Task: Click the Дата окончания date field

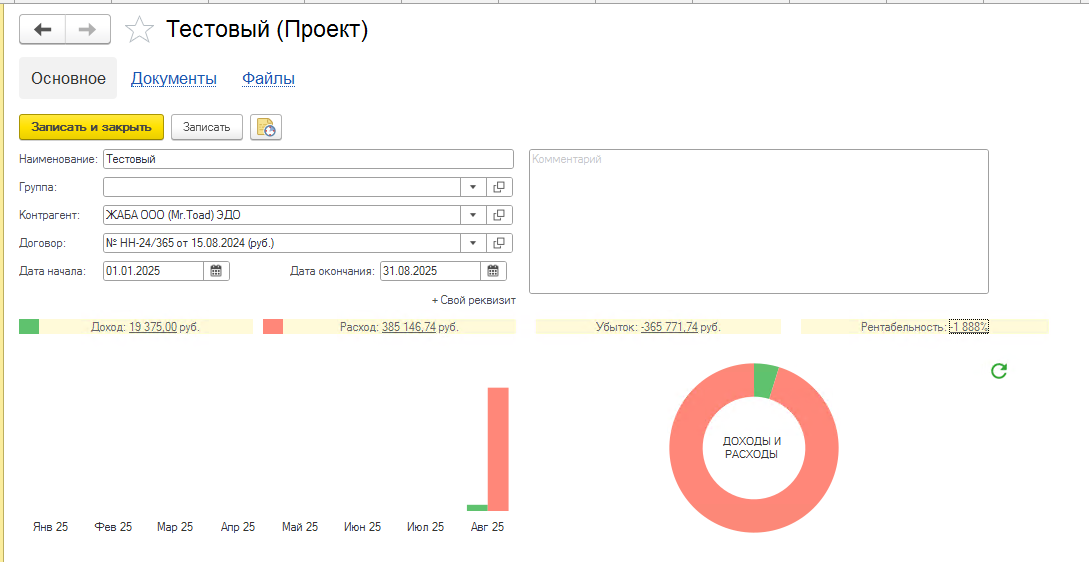Action: coord(431,271)
